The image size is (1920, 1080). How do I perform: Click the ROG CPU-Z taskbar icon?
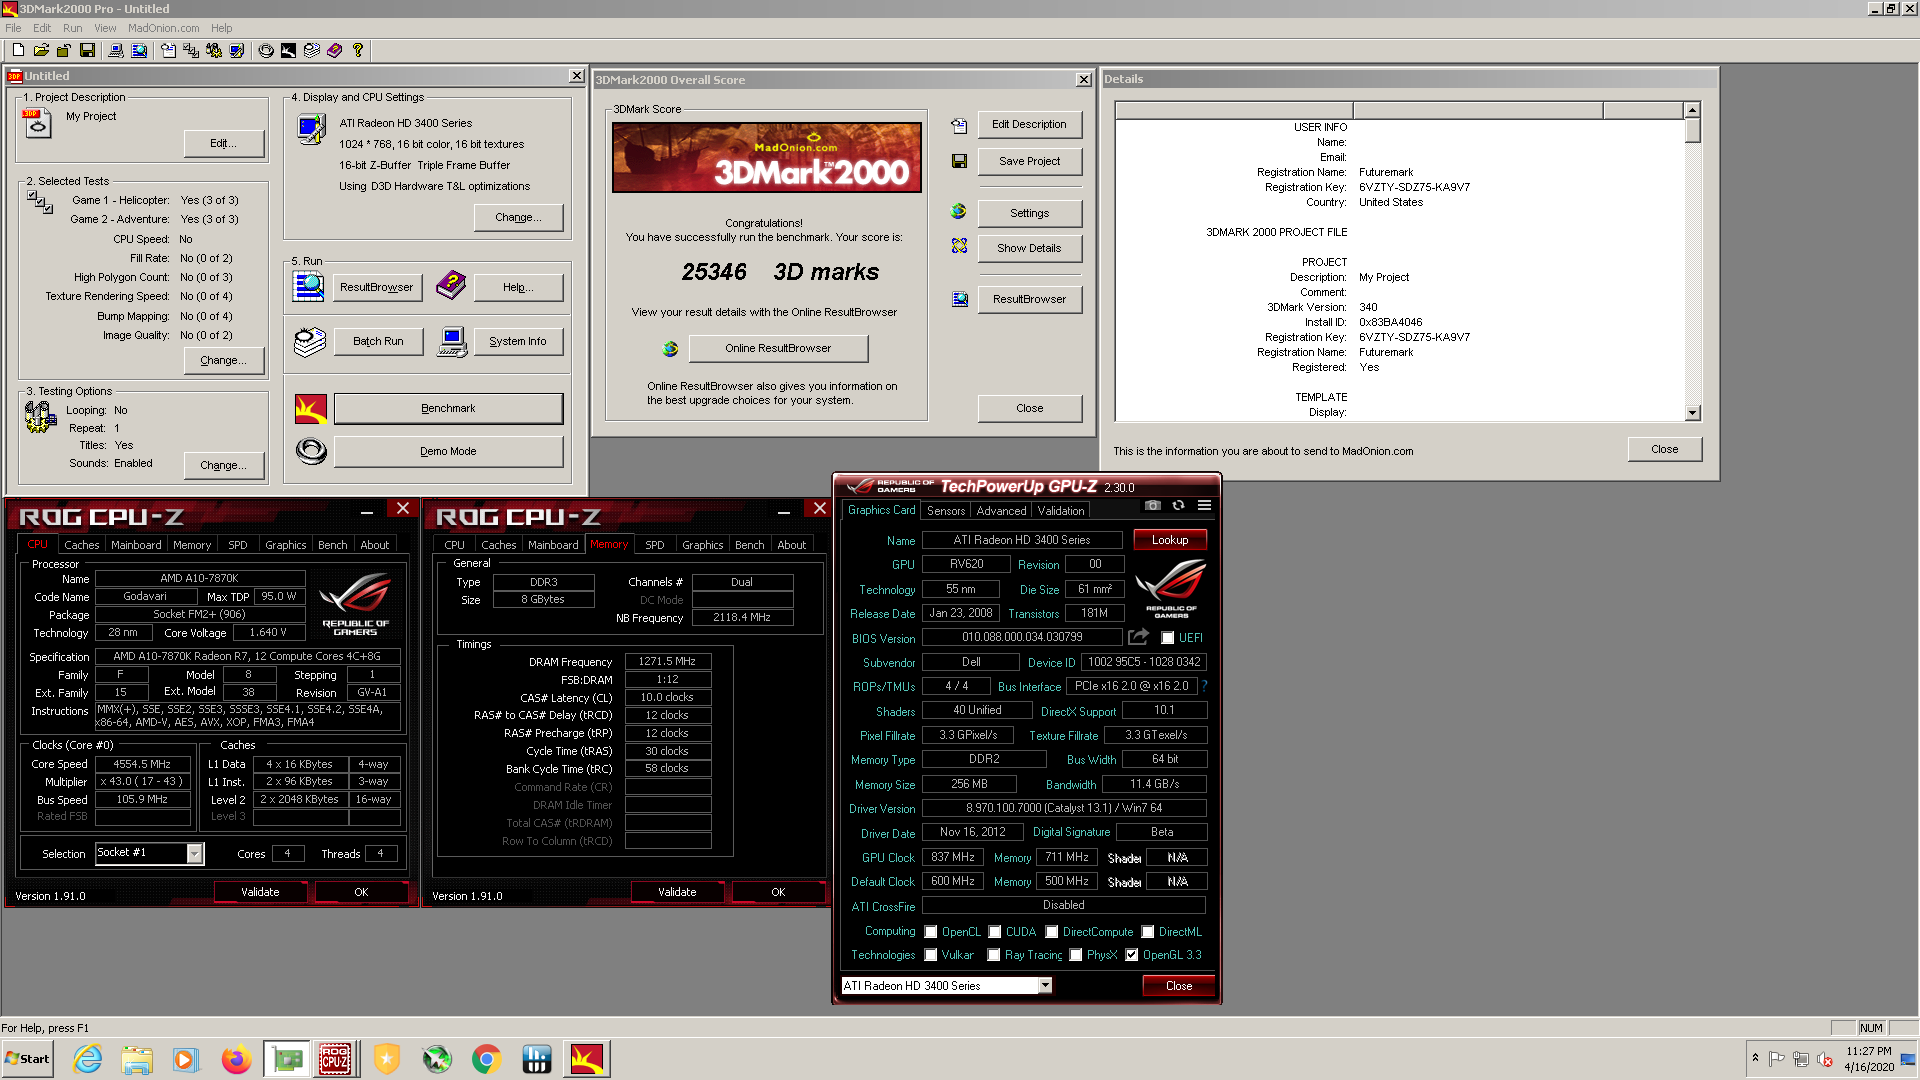[335, 1059]
